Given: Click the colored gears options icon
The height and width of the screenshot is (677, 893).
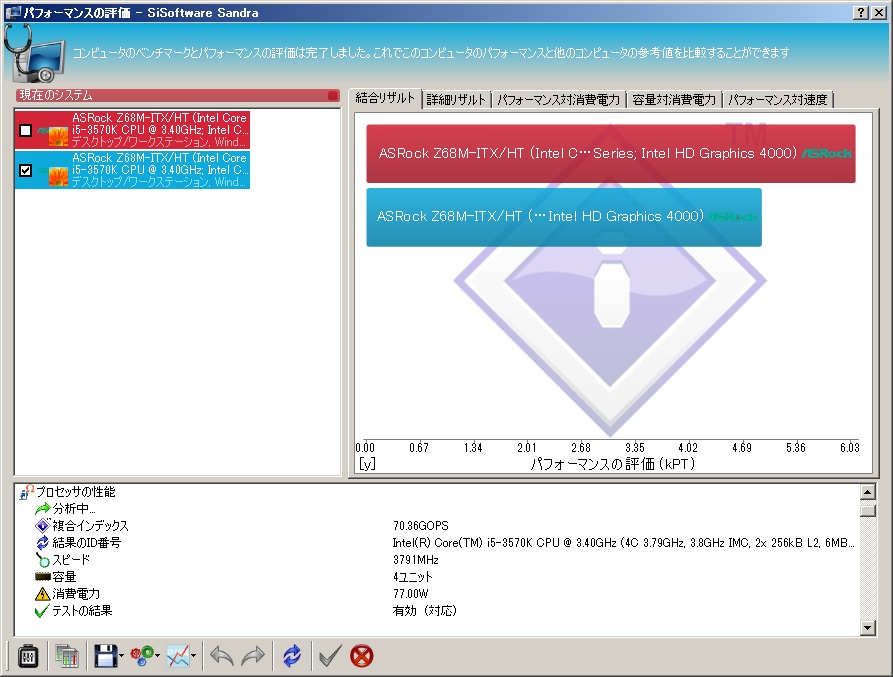Looking at the screenshot, I should coord(141,657).
